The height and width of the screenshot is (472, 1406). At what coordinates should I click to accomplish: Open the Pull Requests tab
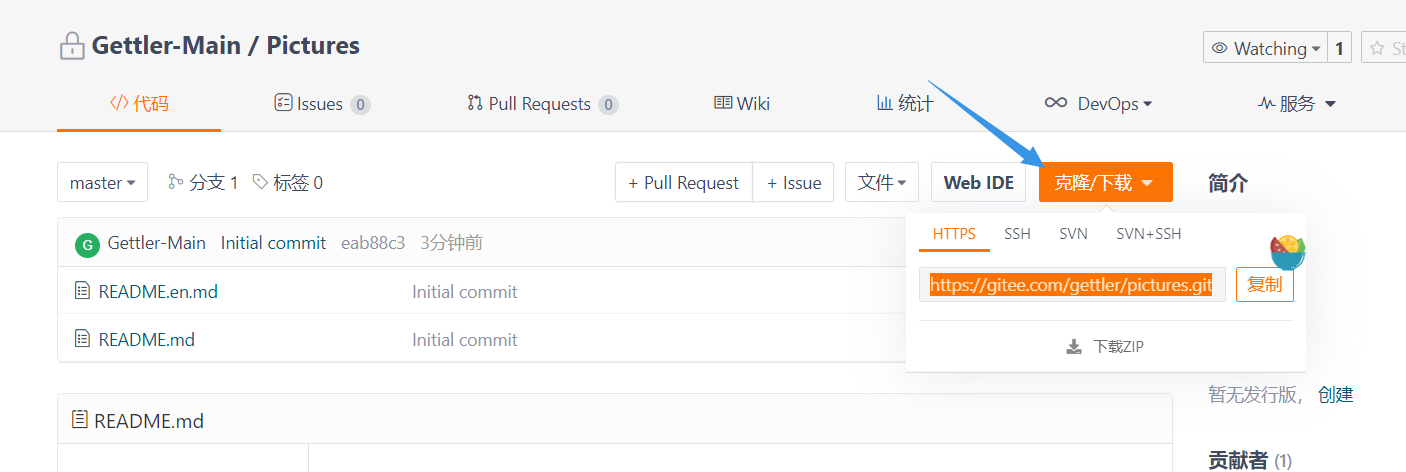point(542,103)
